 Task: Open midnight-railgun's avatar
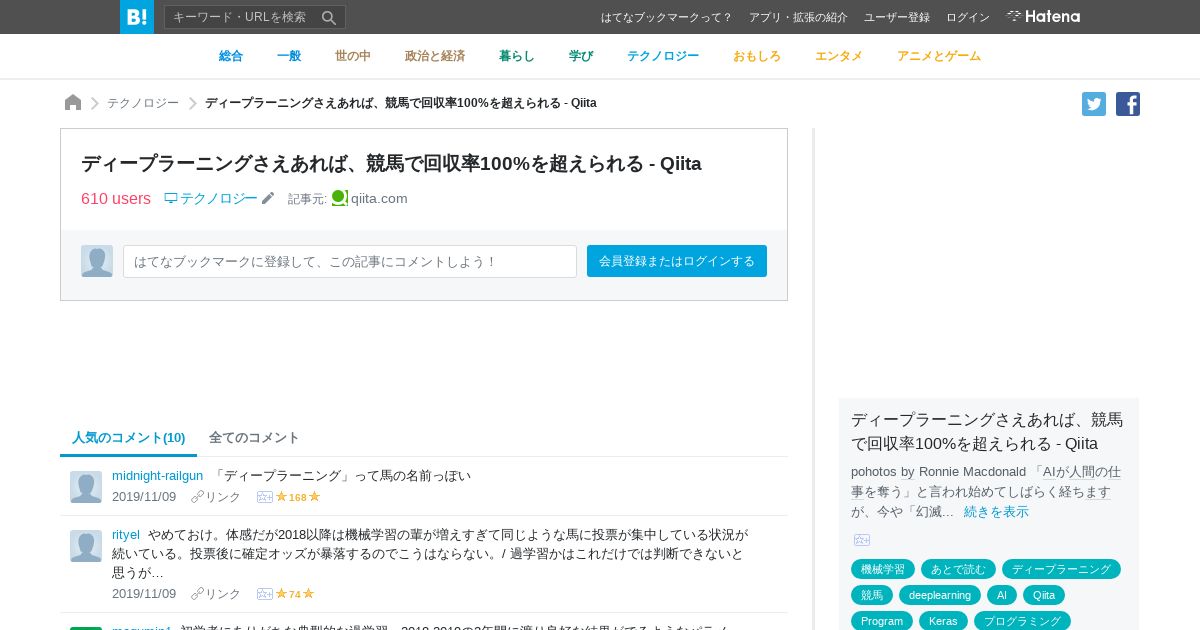86,487
